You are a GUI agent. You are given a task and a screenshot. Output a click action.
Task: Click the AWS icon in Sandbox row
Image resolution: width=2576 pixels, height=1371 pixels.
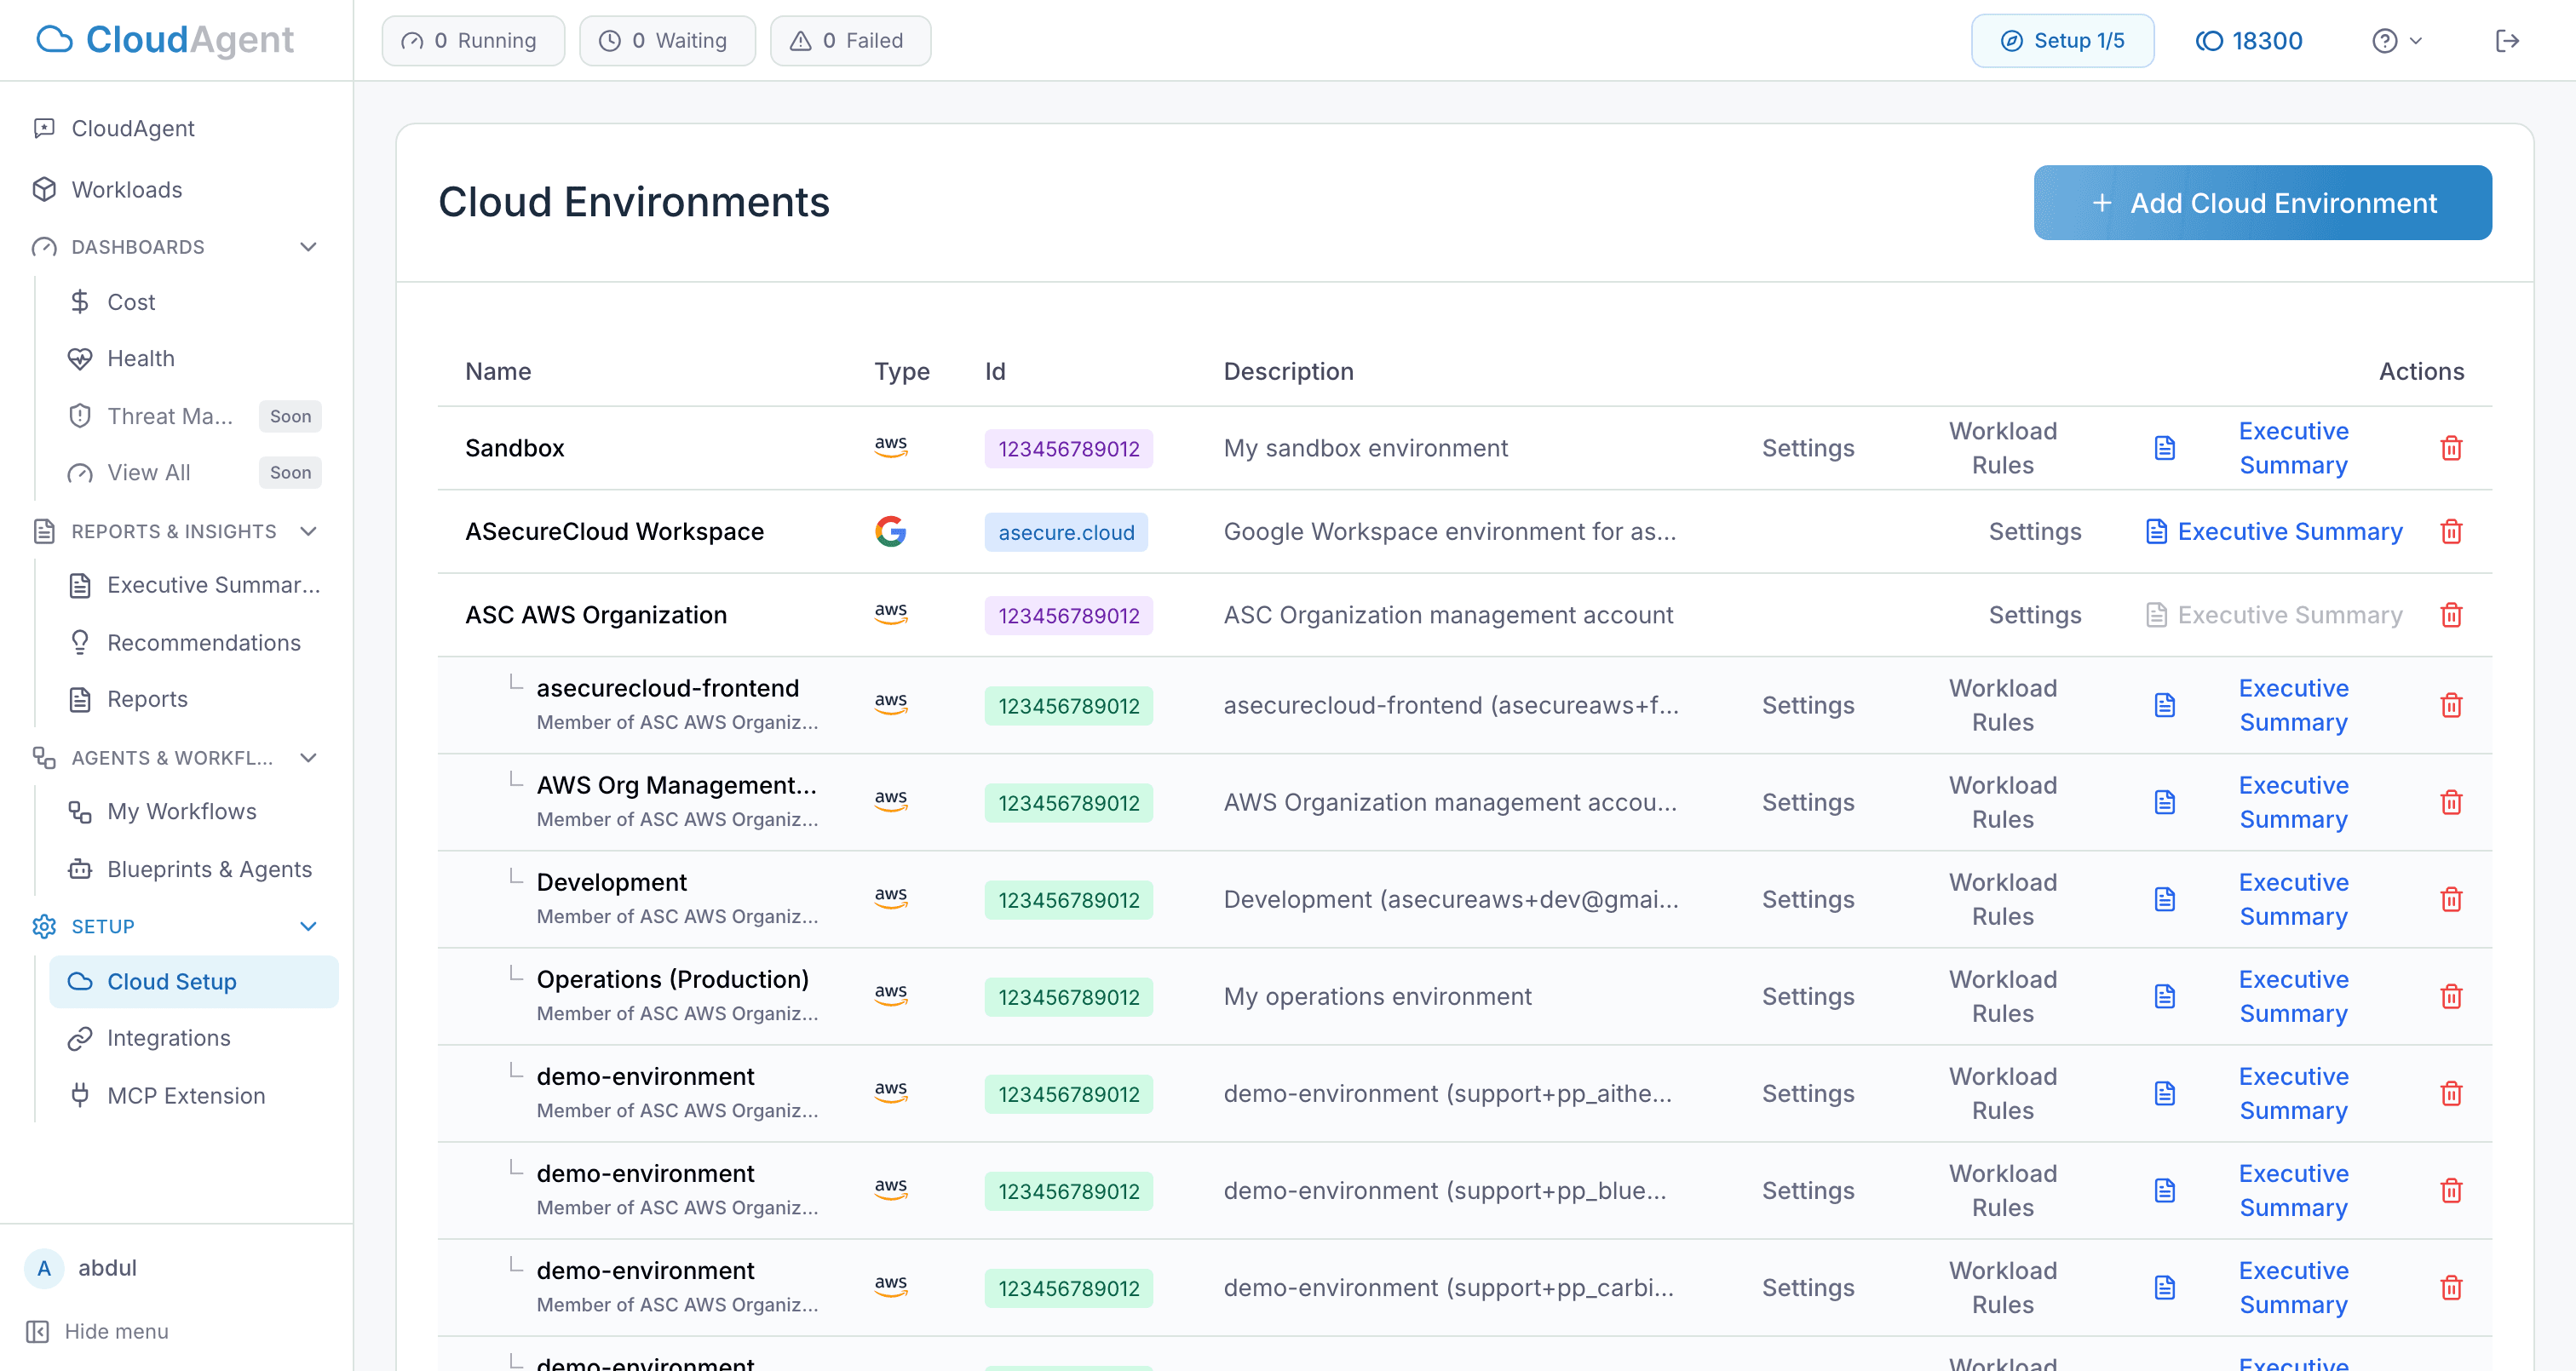pyautogui.click(x=890, y=447)
